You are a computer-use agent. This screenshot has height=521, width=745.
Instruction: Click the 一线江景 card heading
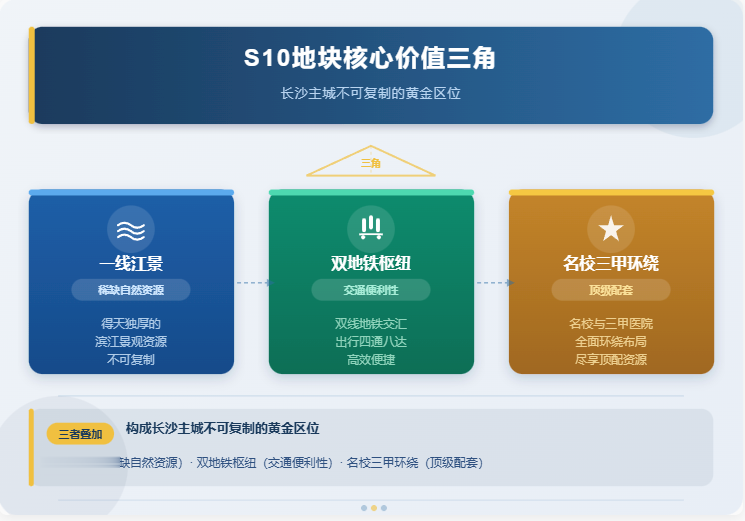[x=131, y=263]
